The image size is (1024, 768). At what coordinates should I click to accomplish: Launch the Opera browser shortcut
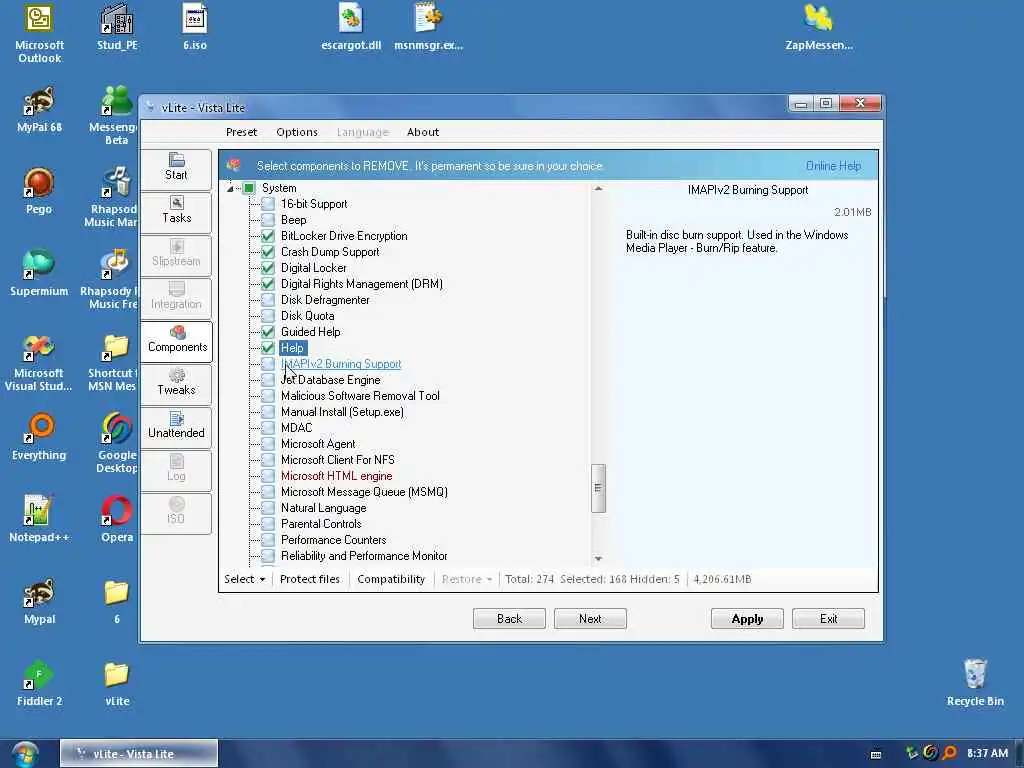[x=117, y=519]
